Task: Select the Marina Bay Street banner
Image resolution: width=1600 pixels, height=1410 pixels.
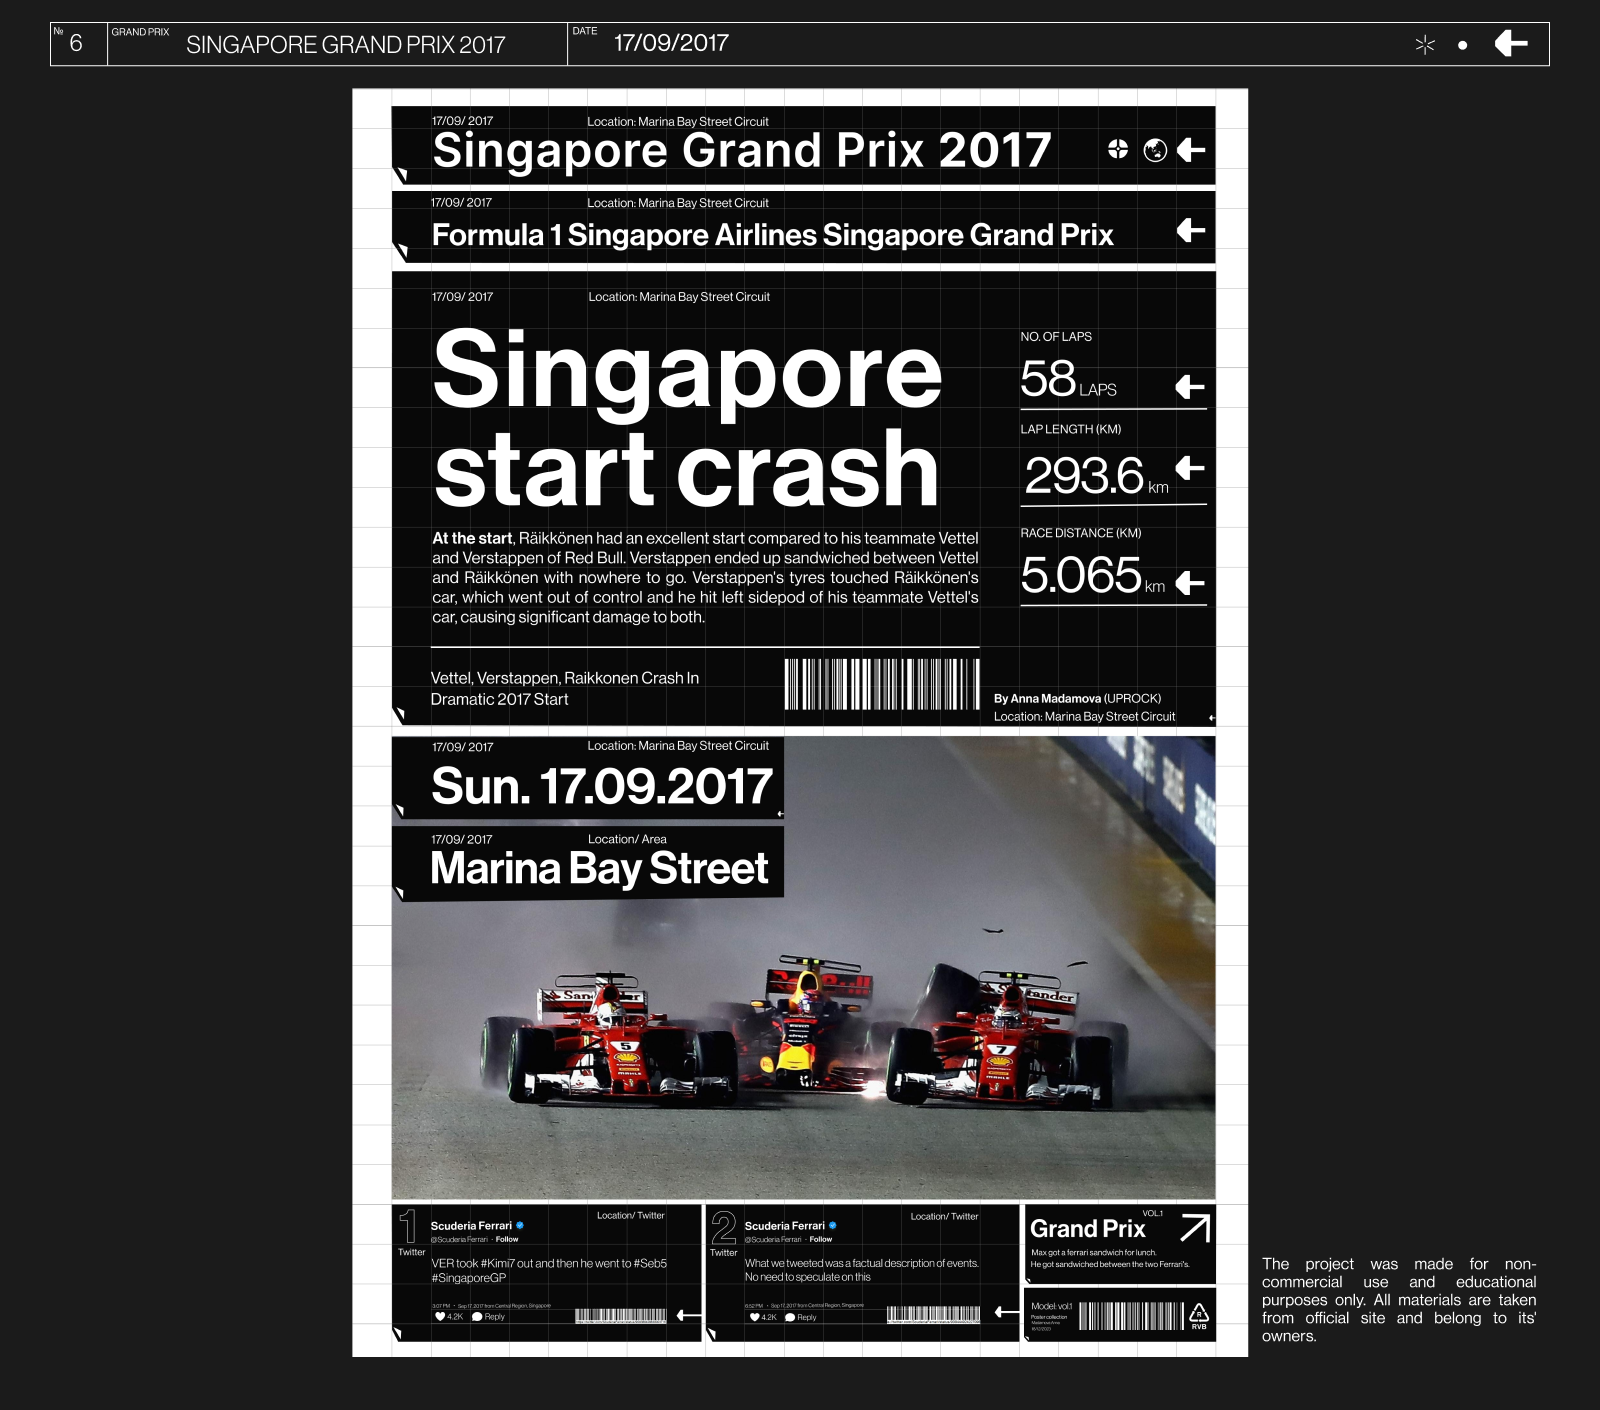Action: click(x=598, y=868)
